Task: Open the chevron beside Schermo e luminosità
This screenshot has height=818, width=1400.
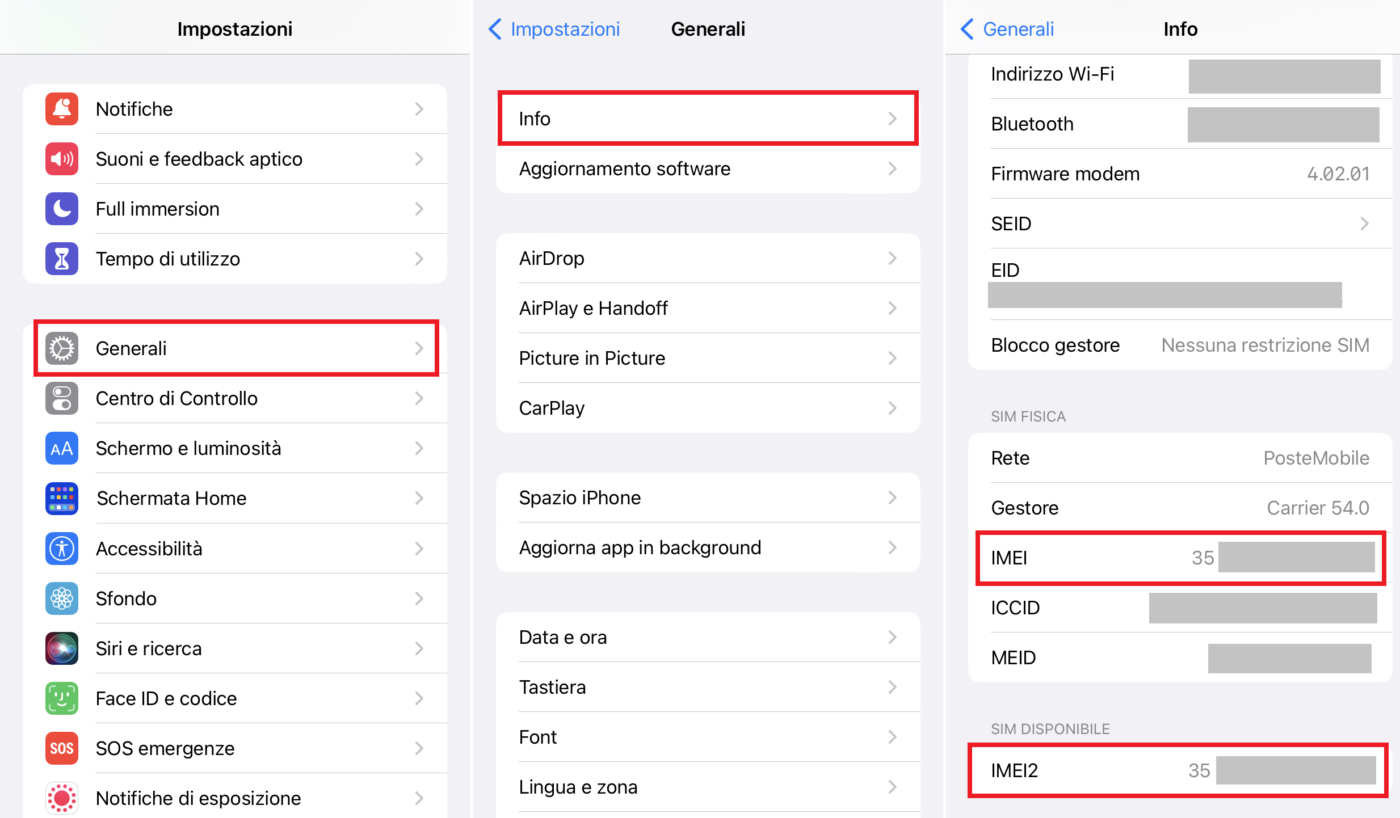Action: point(419,448)
